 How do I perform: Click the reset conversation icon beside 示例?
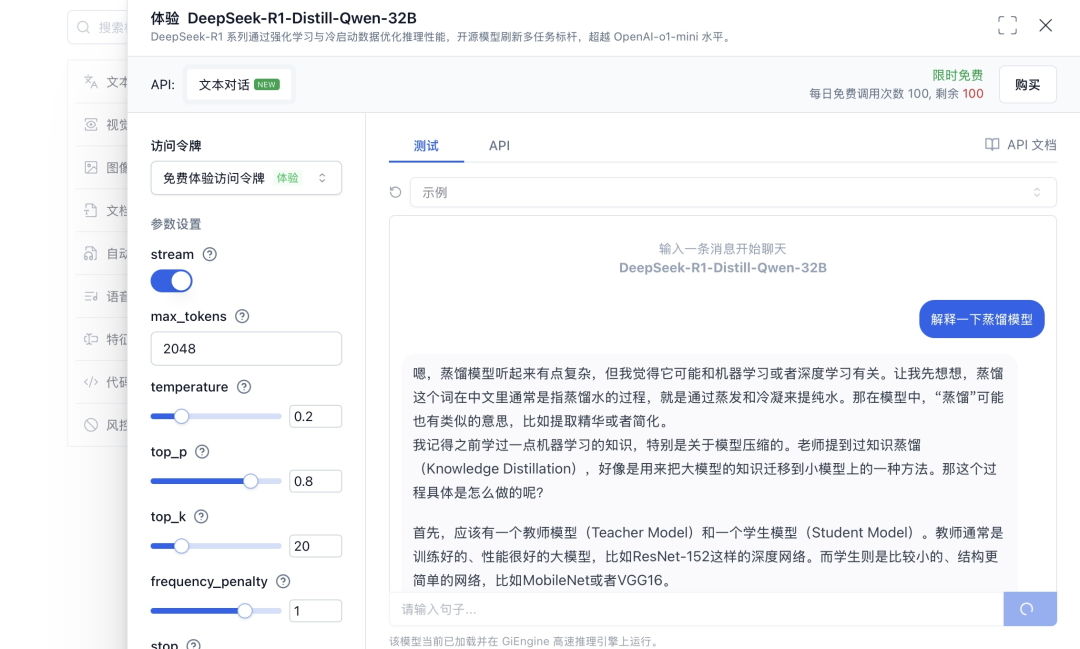coord(395,192)
